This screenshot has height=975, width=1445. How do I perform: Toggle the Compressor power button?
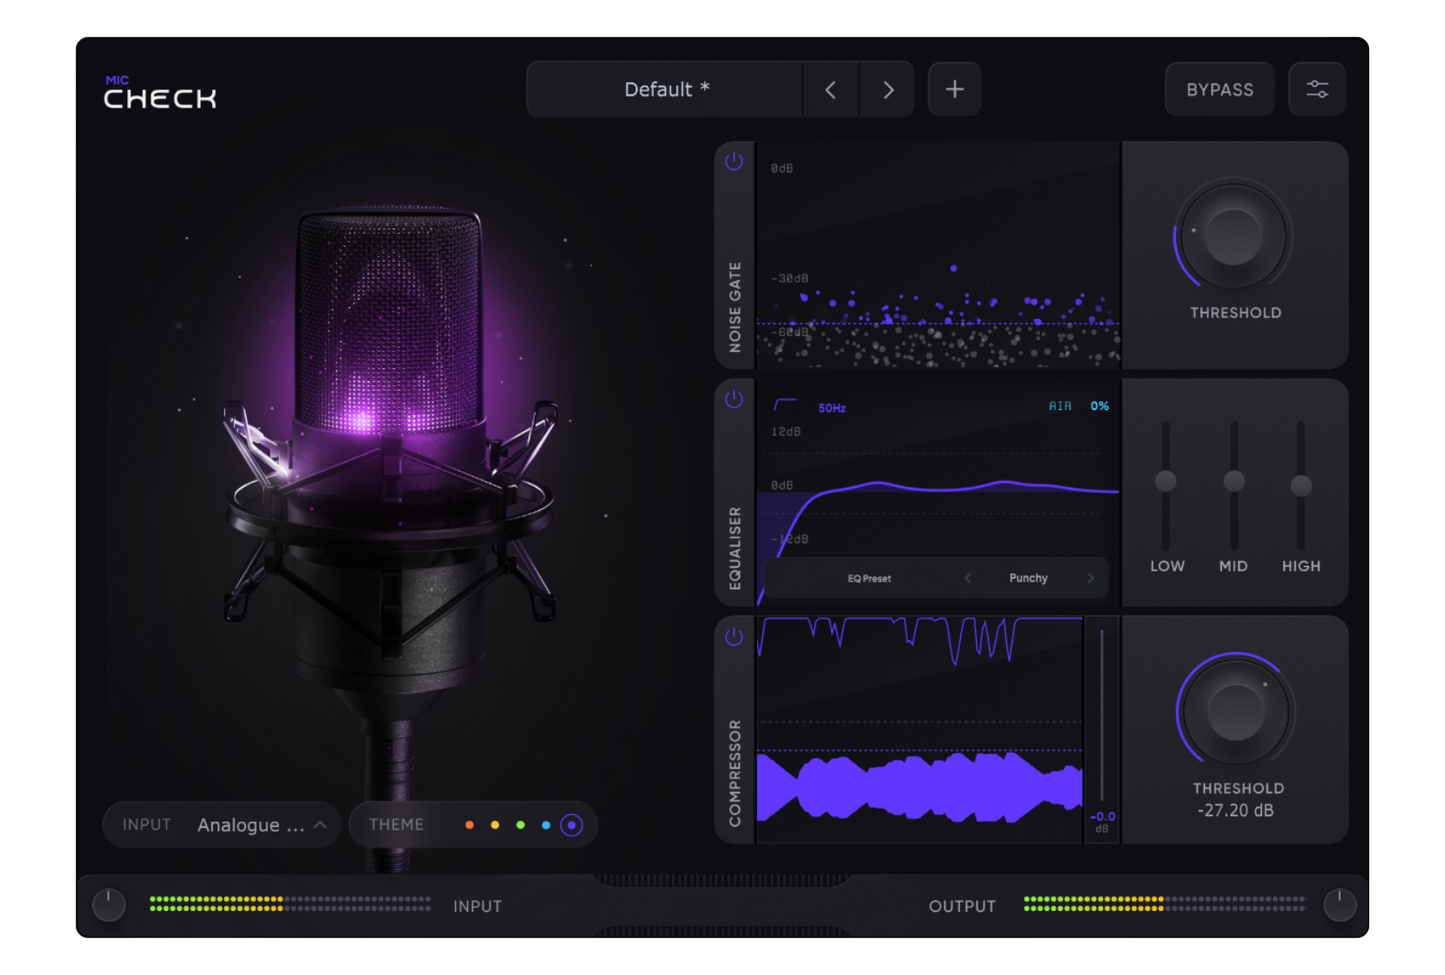tap(734, 637)
